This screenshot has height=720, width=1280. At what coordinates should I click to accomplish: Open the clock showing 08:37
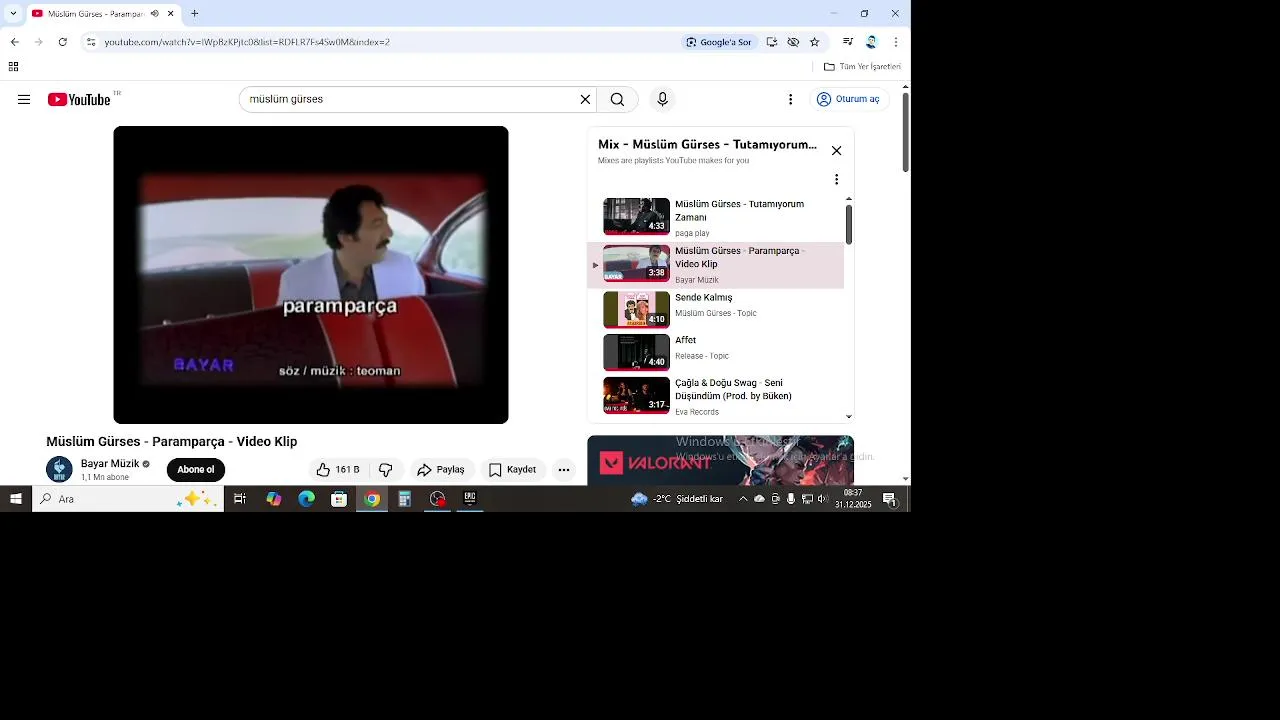(853, 499)
